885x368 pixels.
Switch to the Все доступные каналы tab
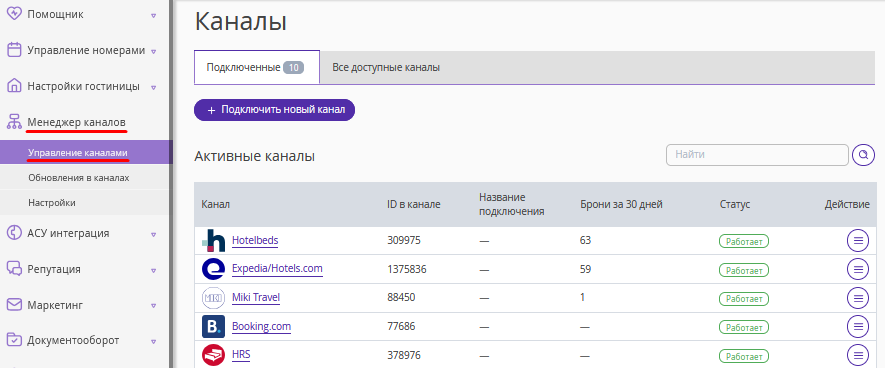click(x=386, y=68)
